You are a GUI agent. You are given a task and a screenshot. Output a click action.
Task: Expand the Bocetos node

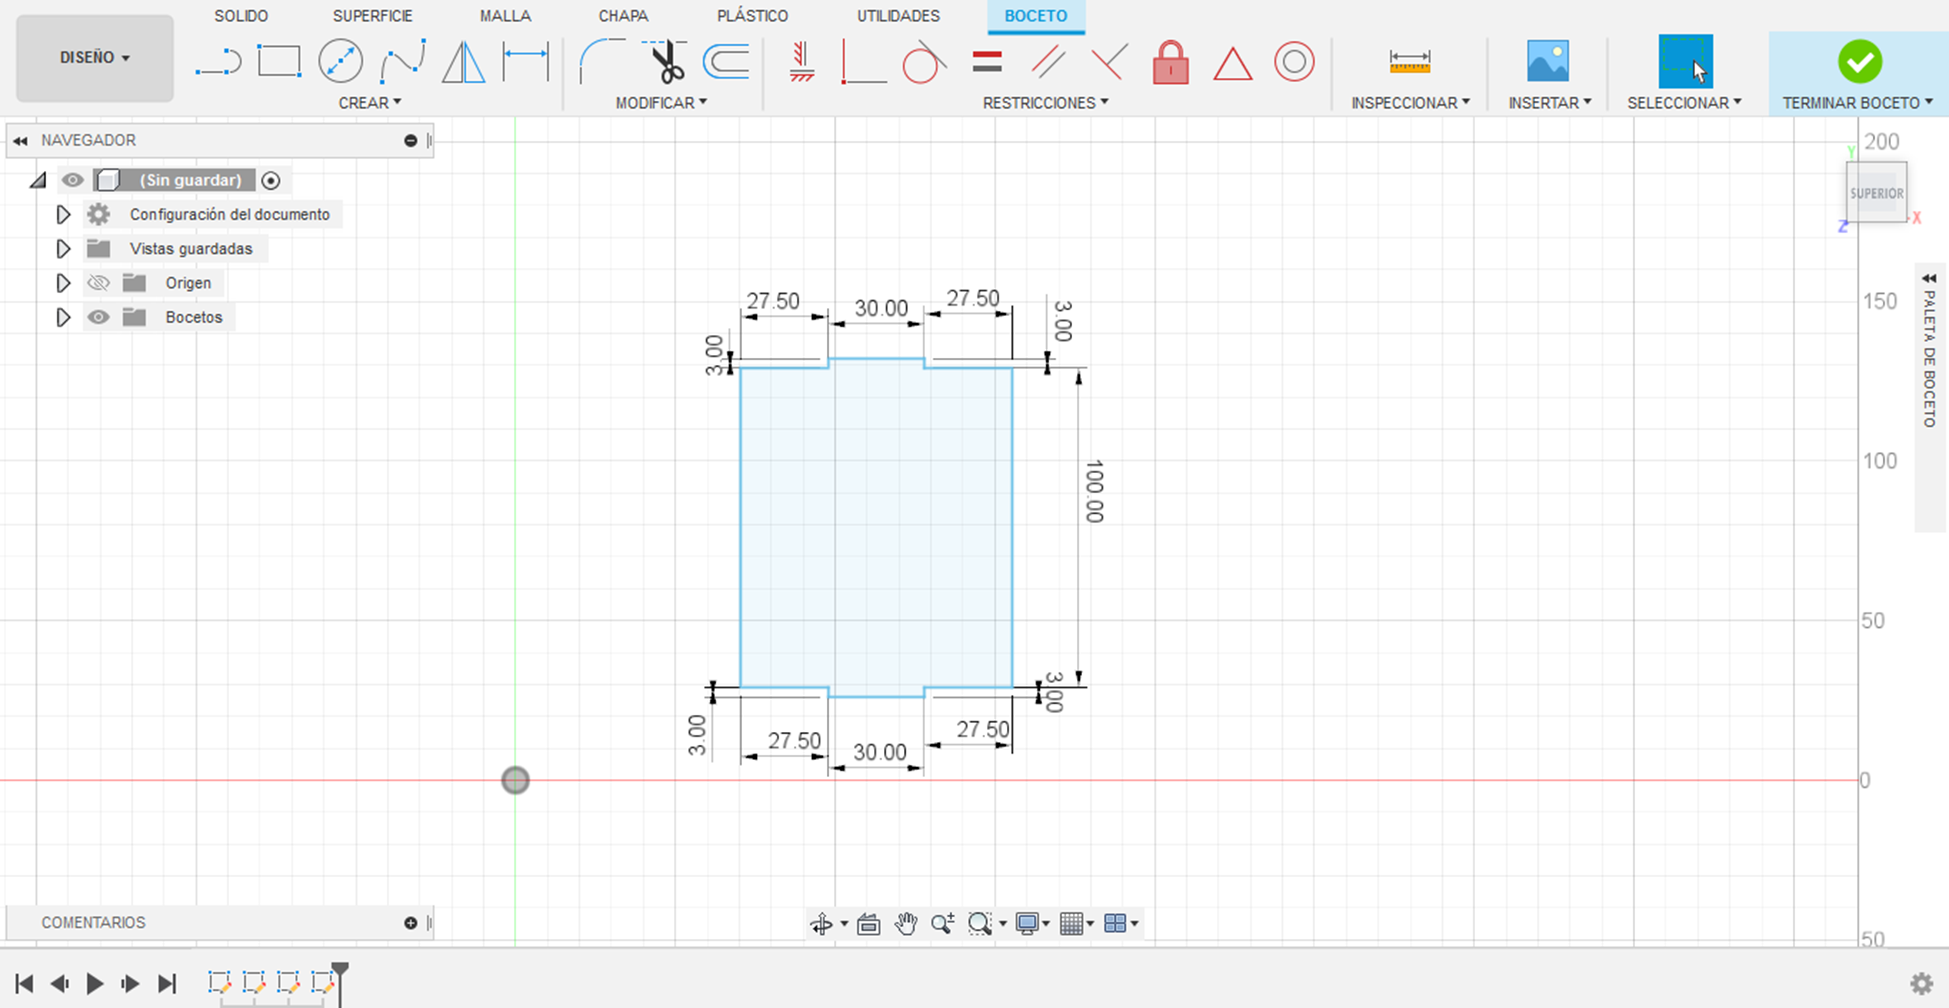63,317
